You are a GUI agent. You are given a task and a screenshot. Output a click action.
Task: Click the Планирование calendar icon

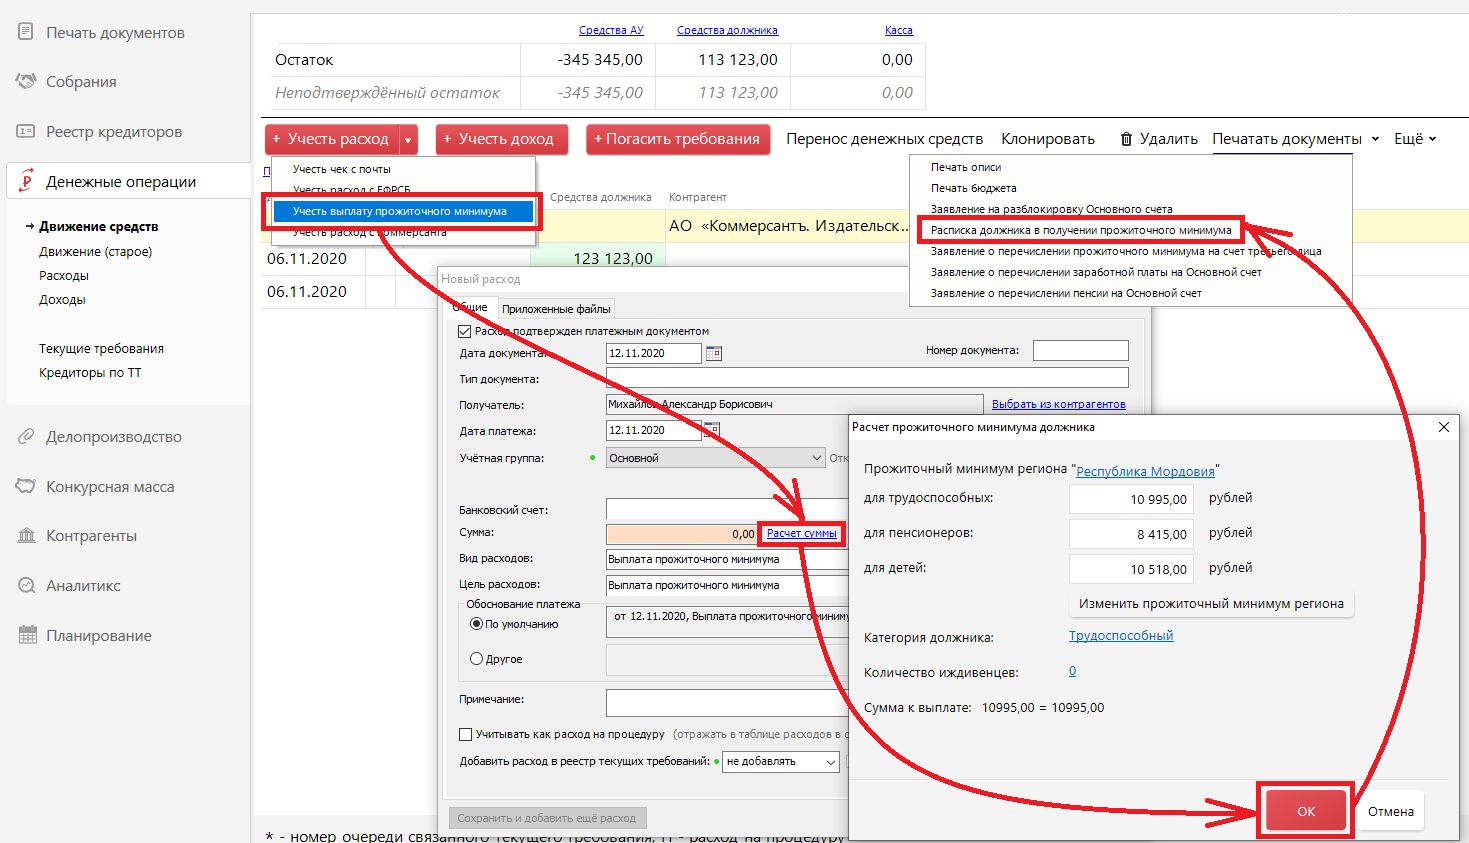(26, 635)
